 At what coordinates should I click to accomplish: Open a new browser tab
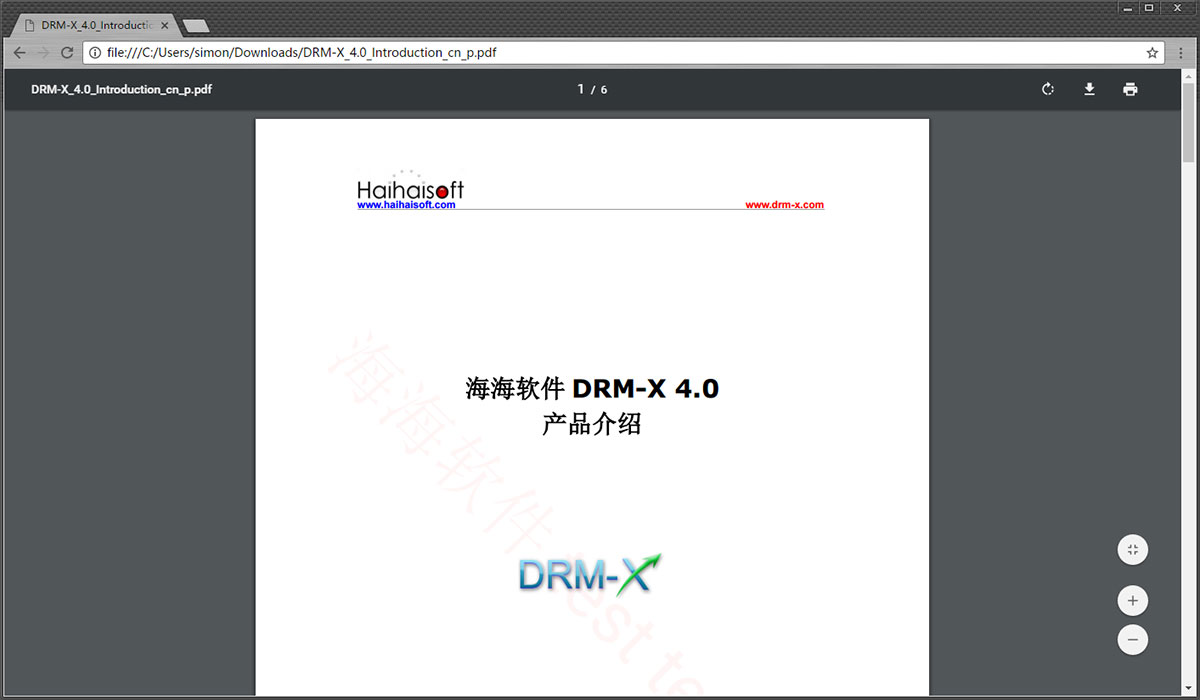click(196, 25)
